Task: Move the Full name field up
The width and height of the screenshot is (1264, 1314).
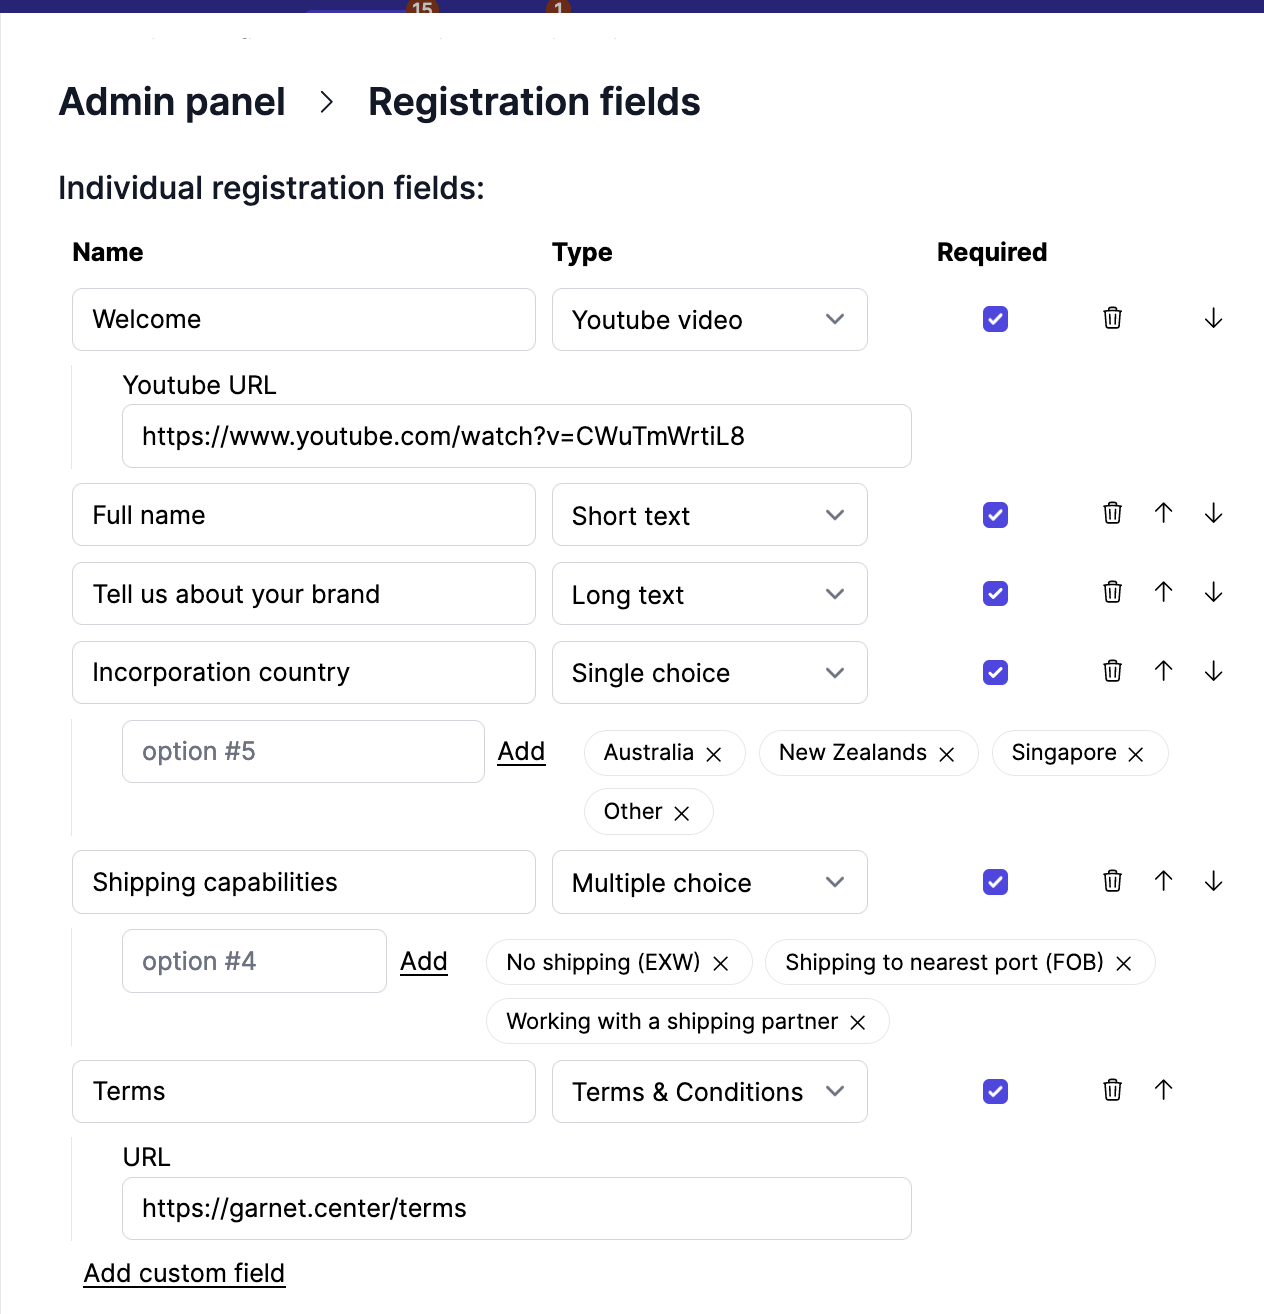Action: pyautogui.click(x=1163, y=513)
